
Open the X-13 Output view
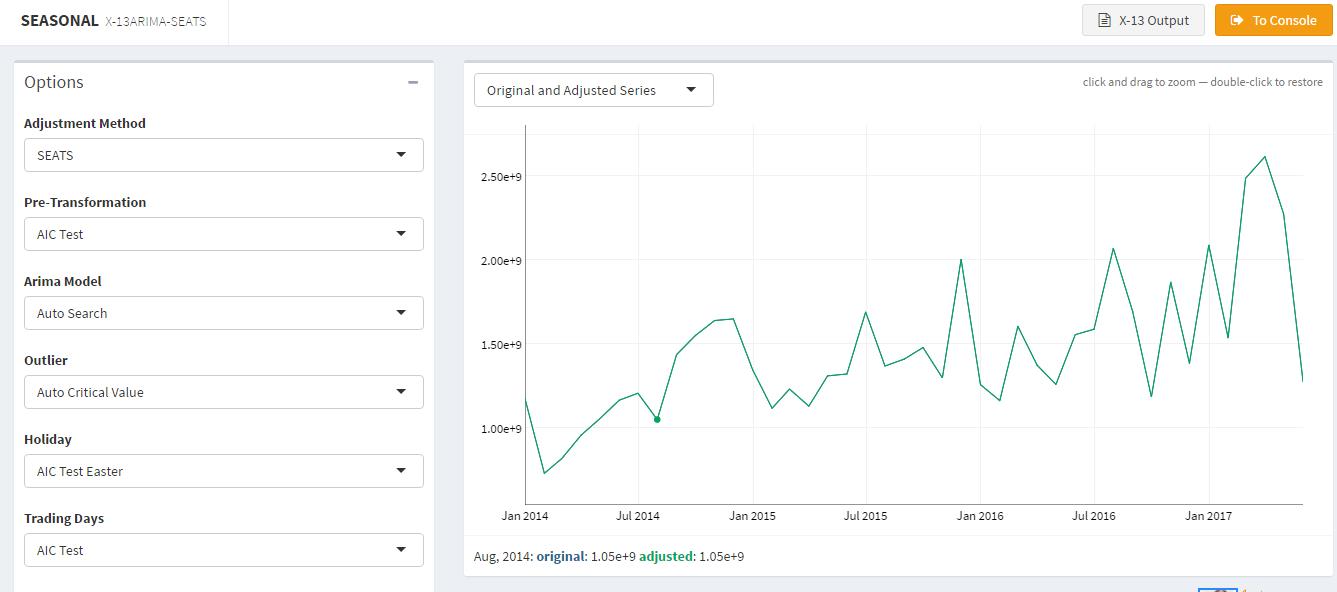(1143, 20)
